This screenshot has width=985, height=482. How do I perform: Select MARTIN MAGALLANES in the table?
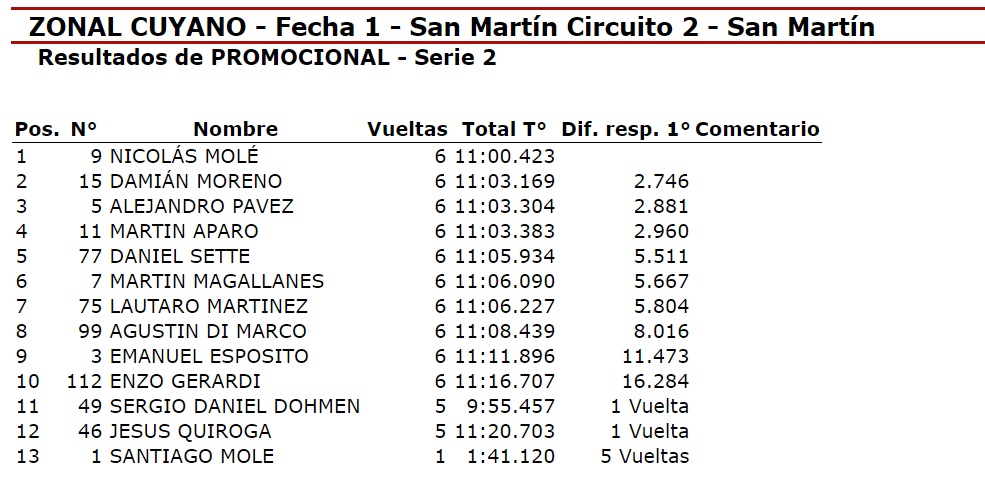click(216, 281)
